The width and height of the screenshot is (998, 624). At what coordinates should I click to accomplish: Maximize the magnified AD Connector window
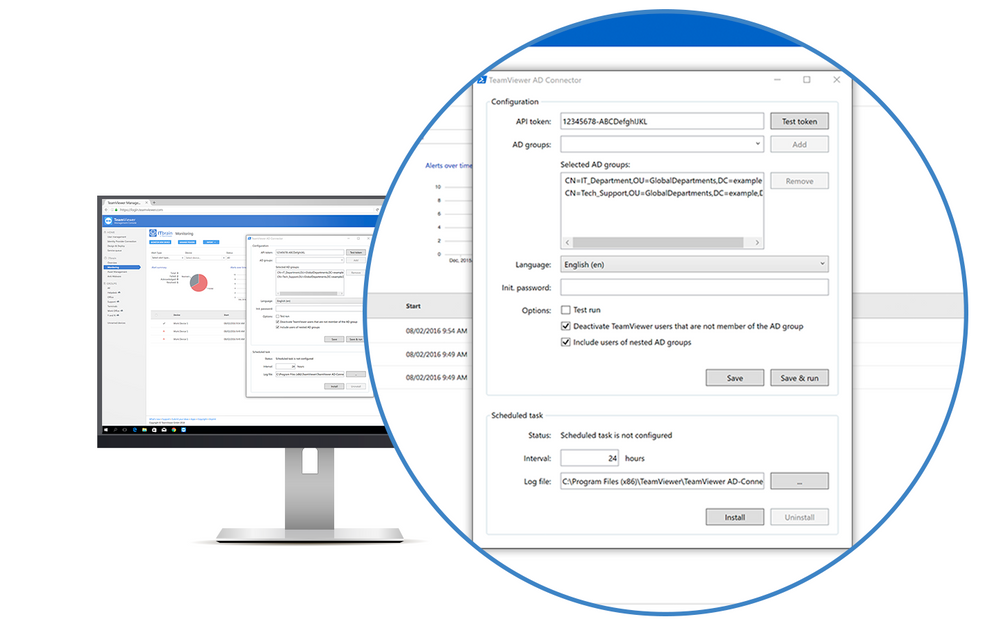(x=806, y=80)
